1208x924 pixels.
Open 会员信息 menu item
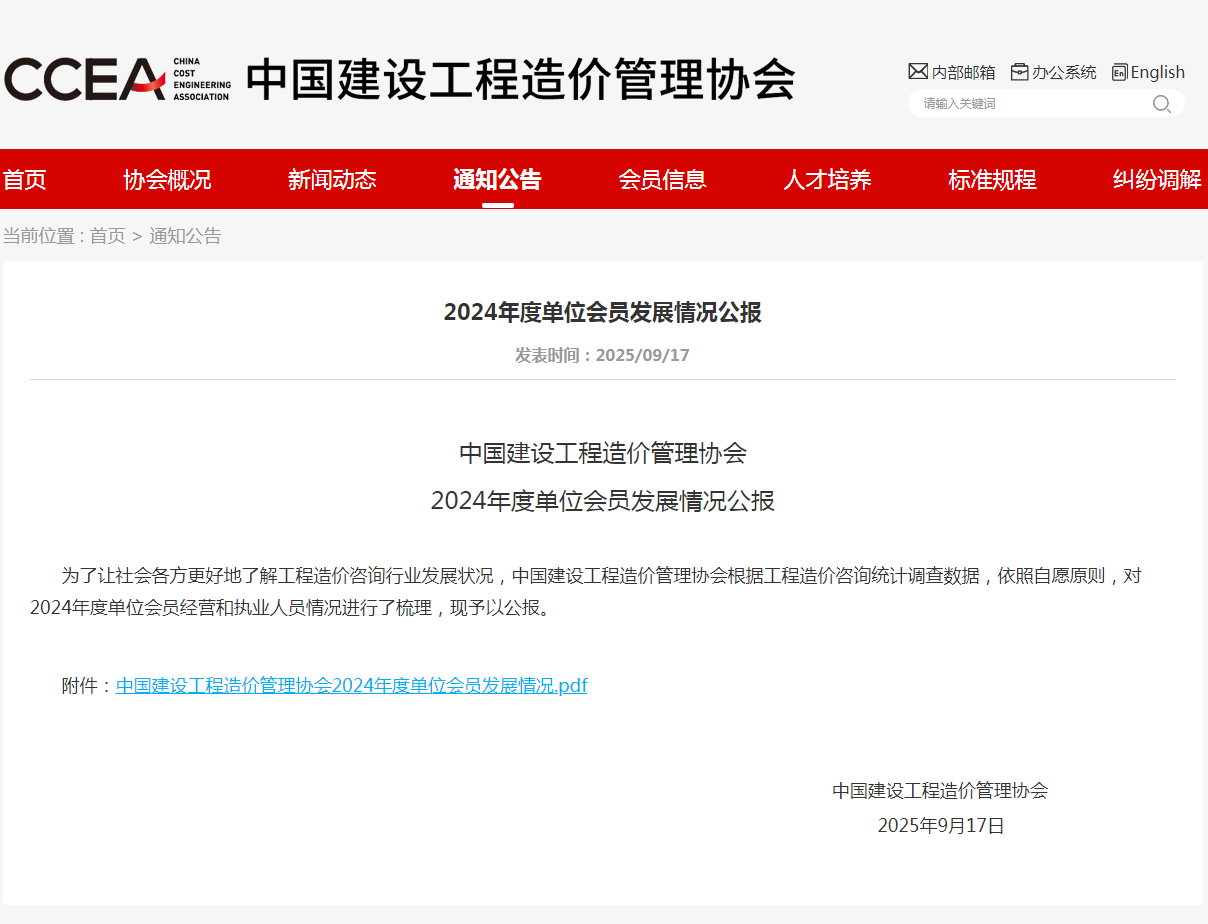662,180
